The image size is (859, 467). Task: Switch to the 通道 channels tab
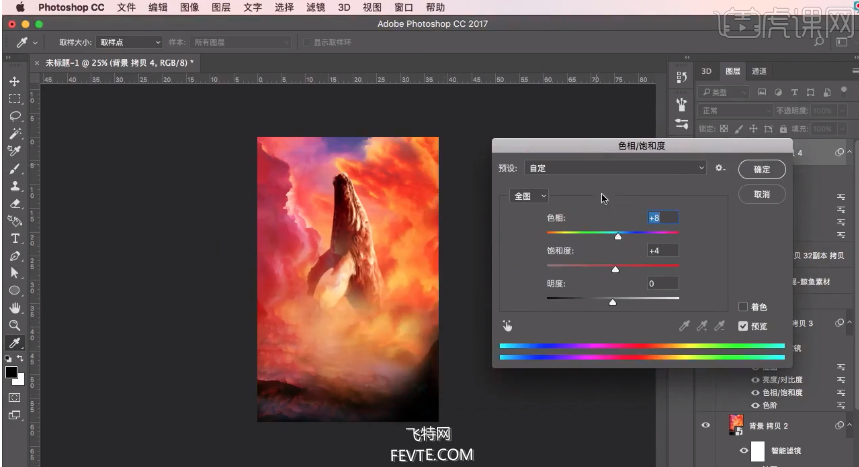[x=759, y=71]
